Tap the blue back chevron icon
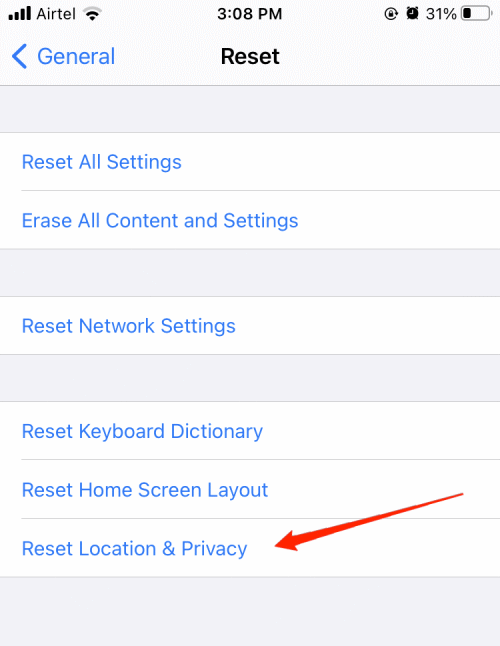This screenshot has width=500, height=646. 19,56
